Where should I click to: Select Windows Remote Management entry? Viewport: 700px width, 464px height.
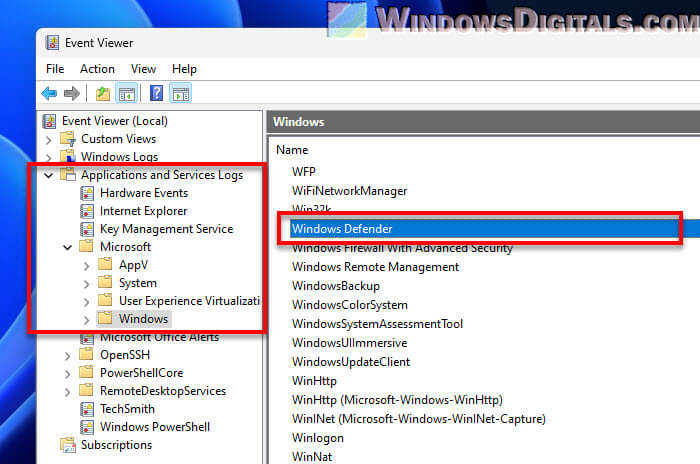[x=375, y=267]
